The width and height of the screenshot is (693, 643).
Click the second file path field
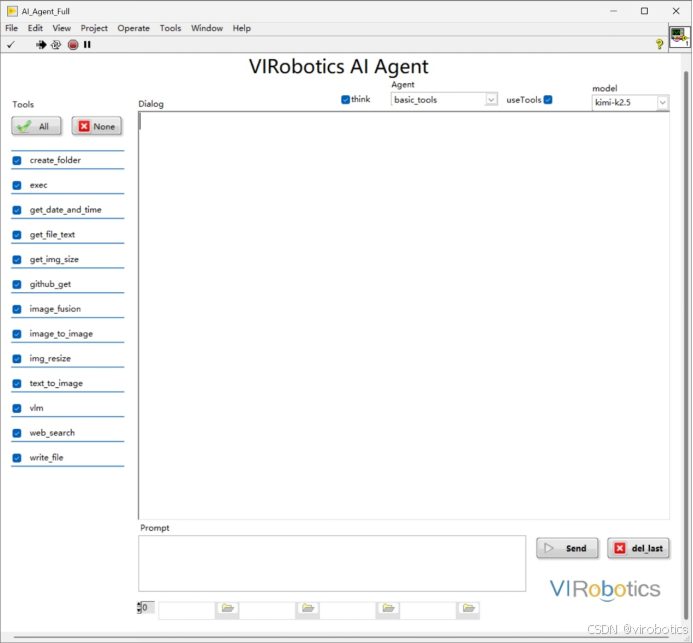pyautogui.click(x=268, y=611)
